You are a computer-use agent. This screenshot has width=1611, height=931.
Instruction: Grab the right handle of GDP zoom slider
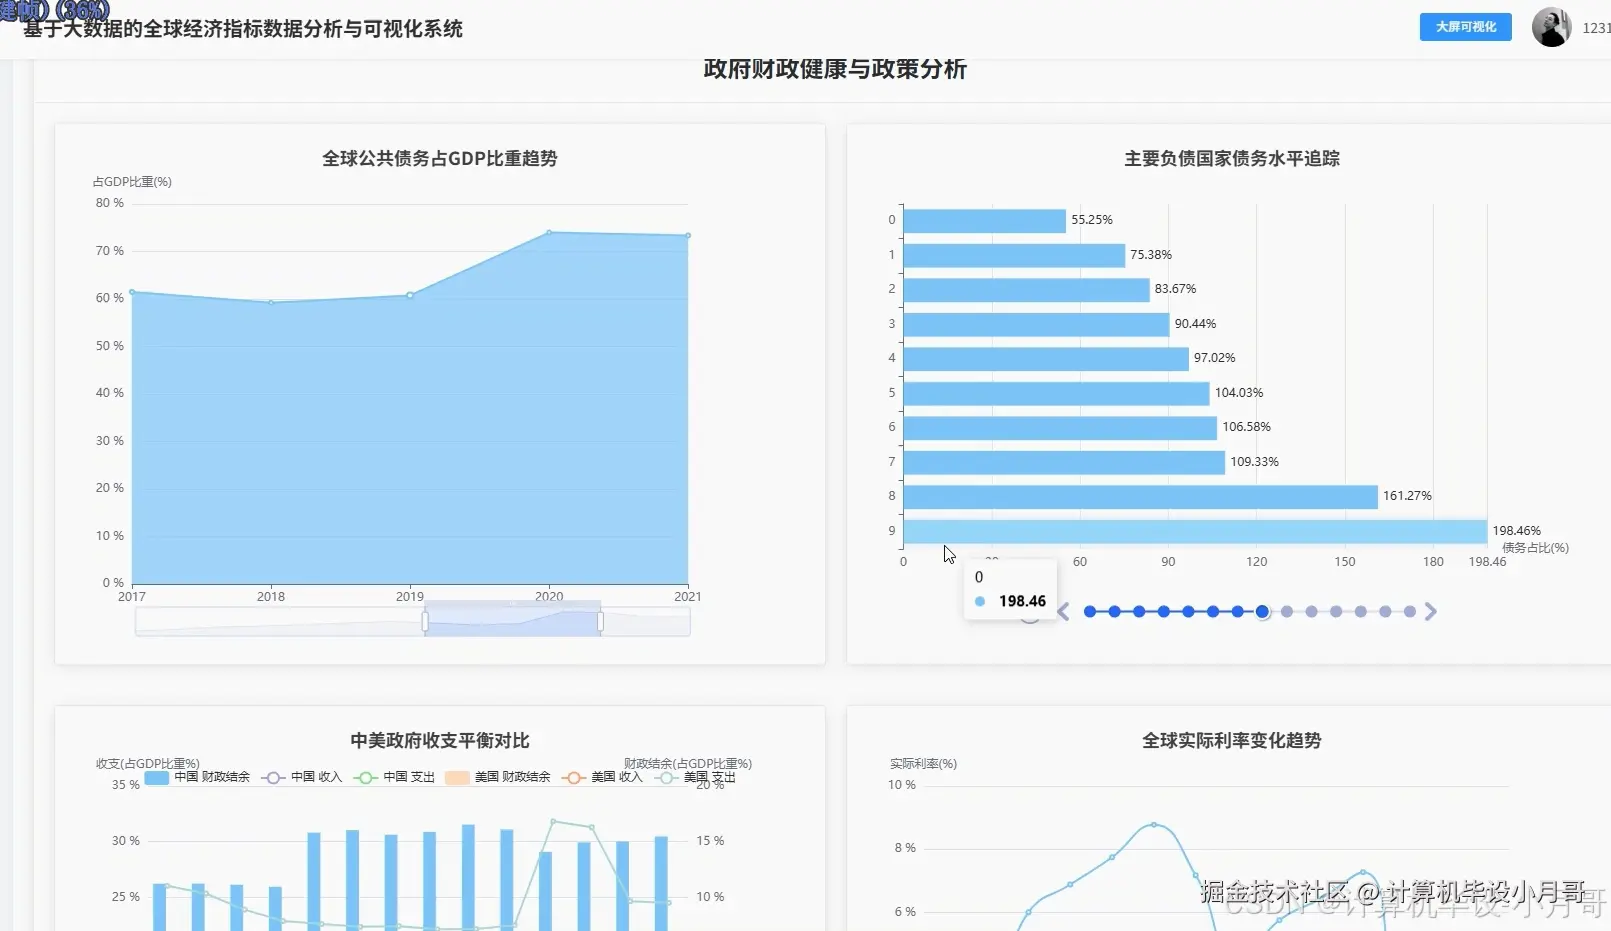600,622
